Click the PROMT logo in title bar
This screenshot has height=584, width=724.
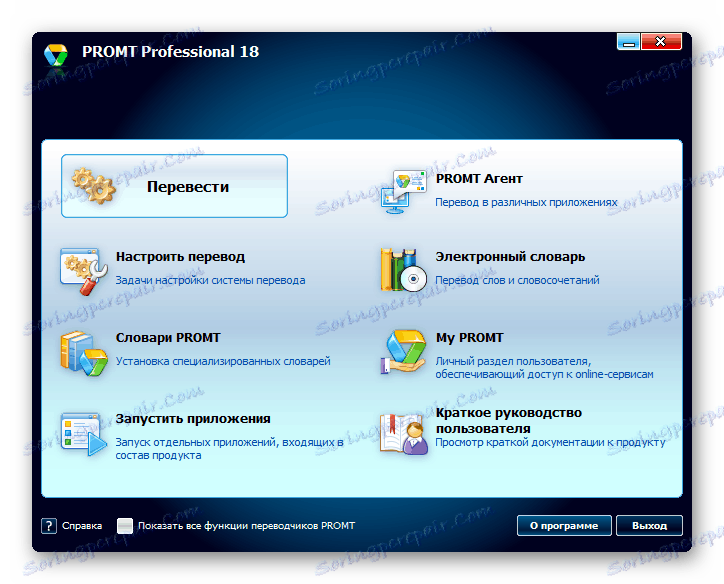coord(56,55)
